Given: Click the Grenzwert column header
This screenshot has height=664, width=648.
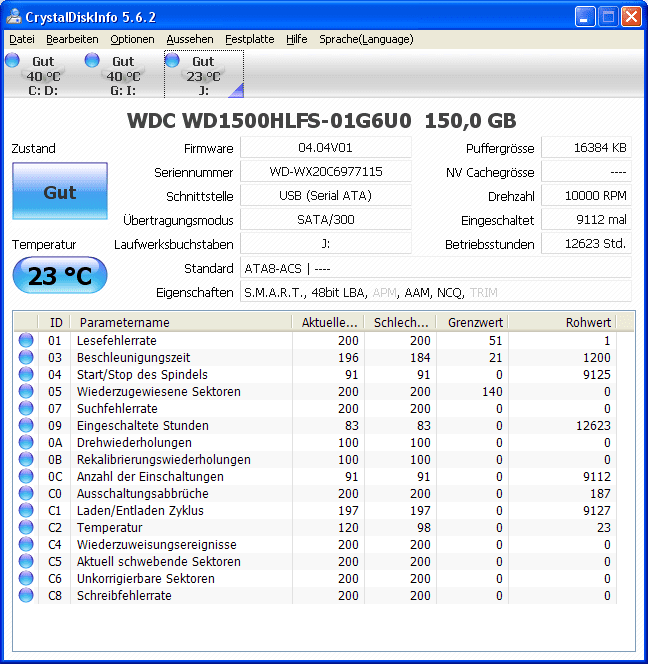Looking at the screenshot, I should (x=473, y=323).
